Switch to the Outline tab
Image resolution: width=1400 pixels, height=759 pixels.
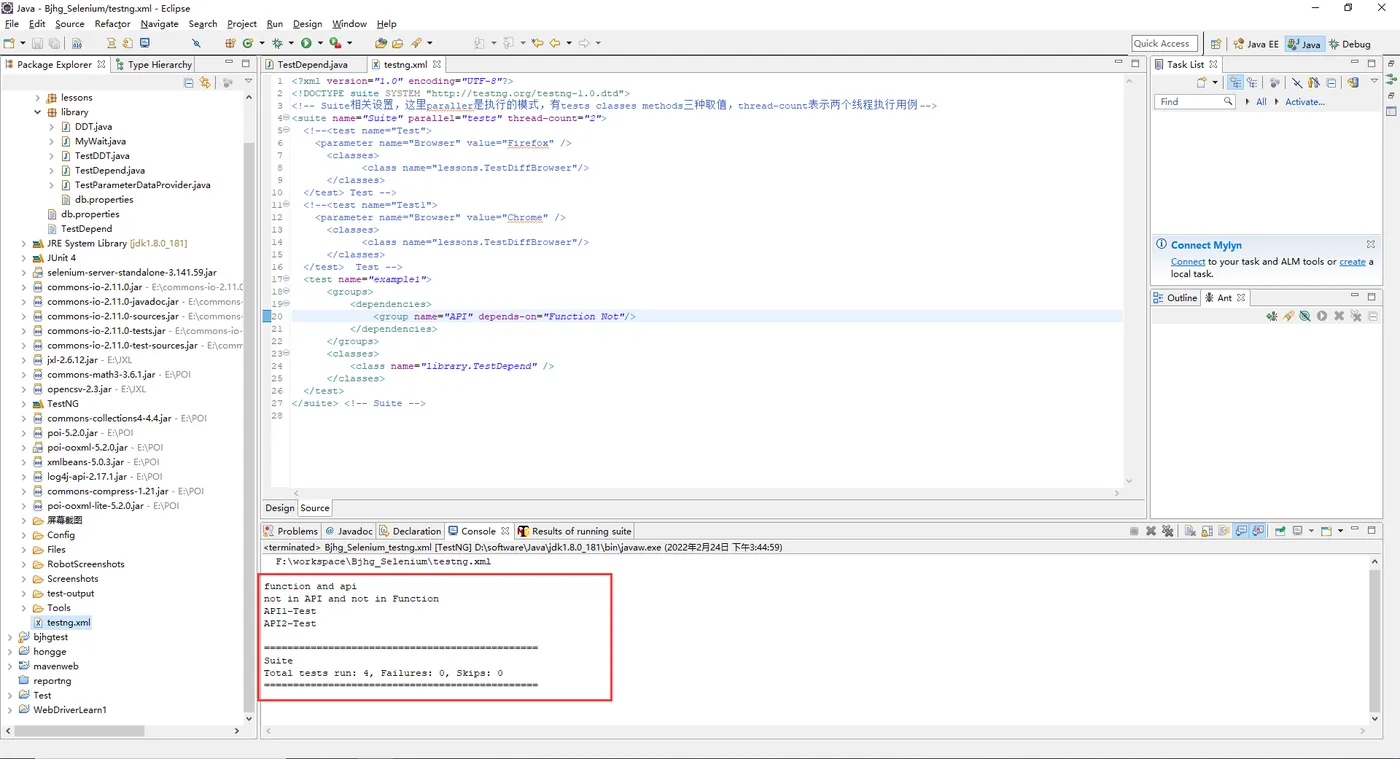click(1175, 297)
